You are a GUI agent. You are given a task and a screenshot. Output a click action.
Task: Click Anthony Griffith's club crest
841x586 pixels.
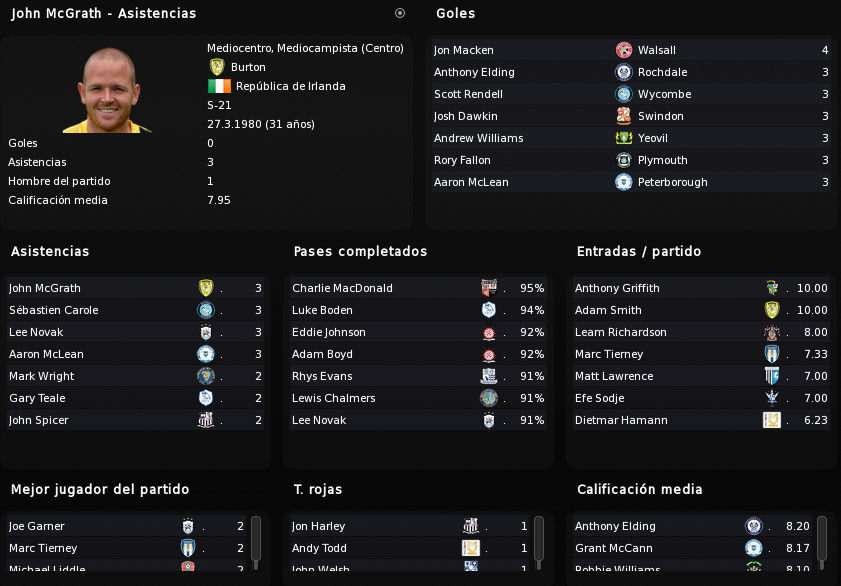point(772,288)
